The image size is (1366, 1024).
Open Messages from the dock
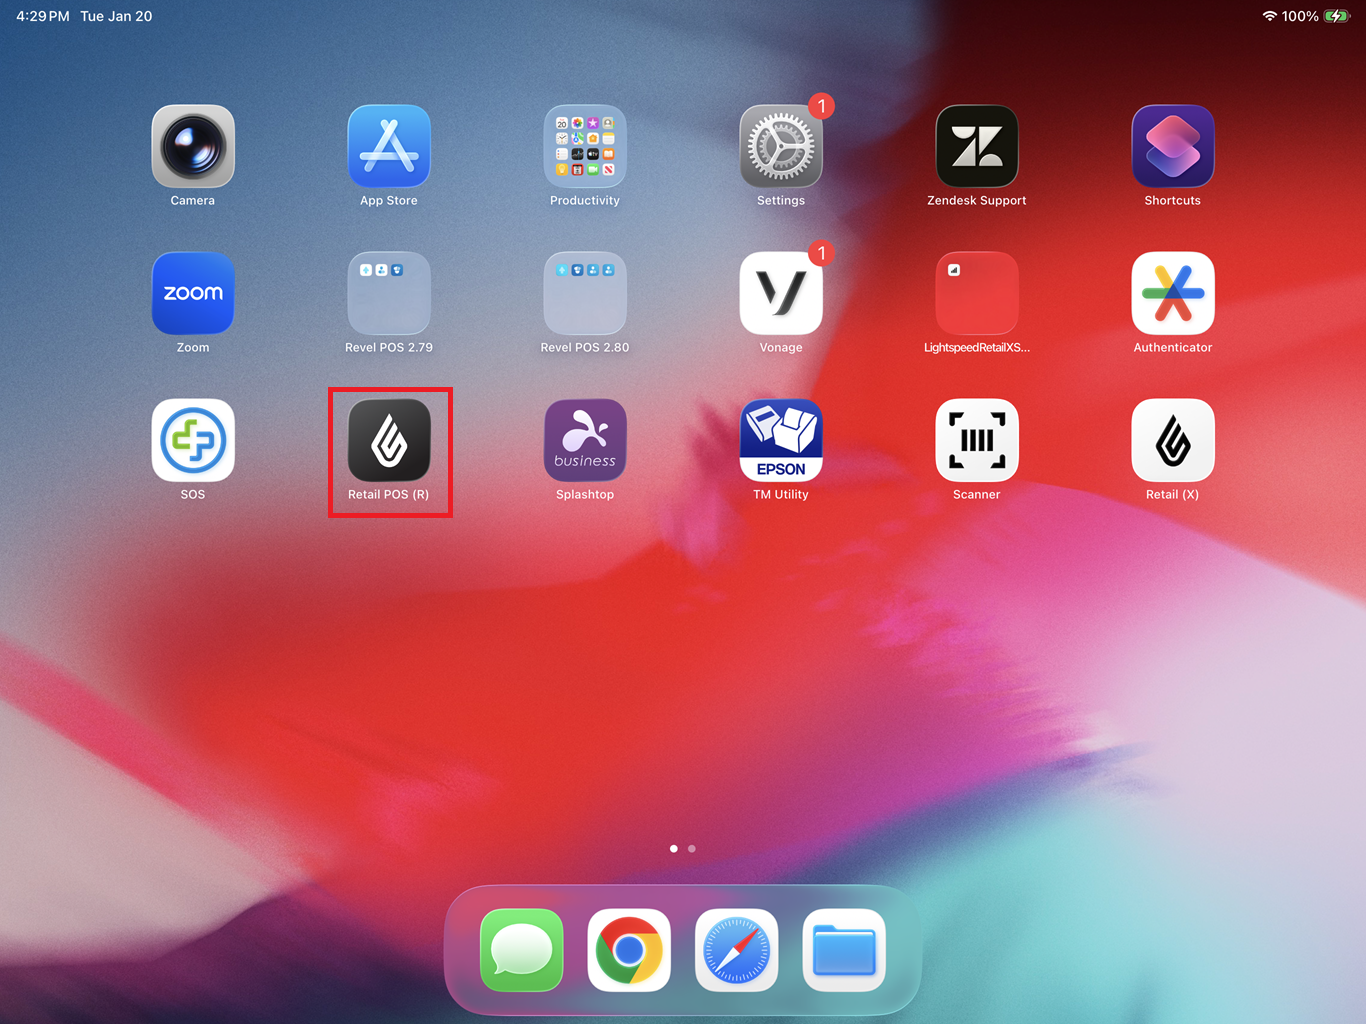[x=521, y=950]
